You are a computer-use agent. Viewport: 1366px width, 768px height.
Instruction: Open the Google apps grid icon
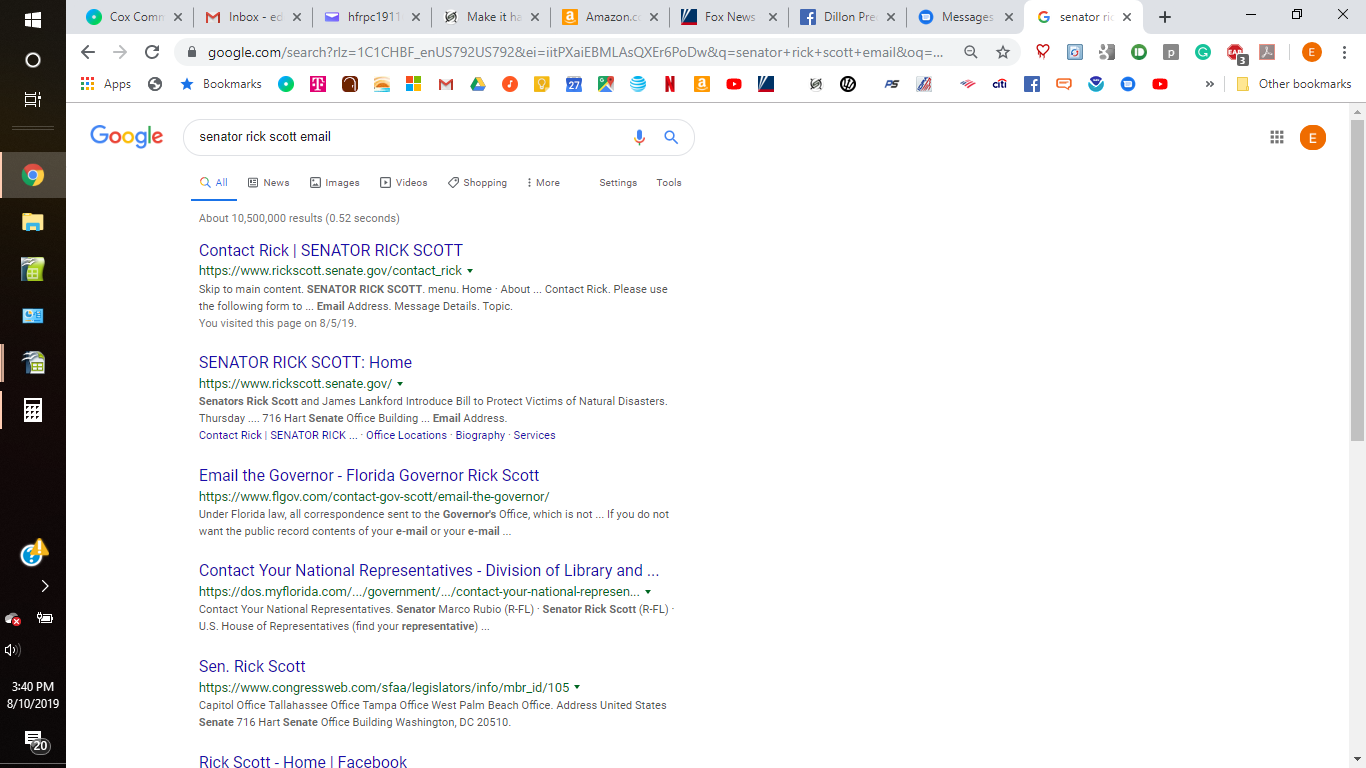coord(1277,138)
